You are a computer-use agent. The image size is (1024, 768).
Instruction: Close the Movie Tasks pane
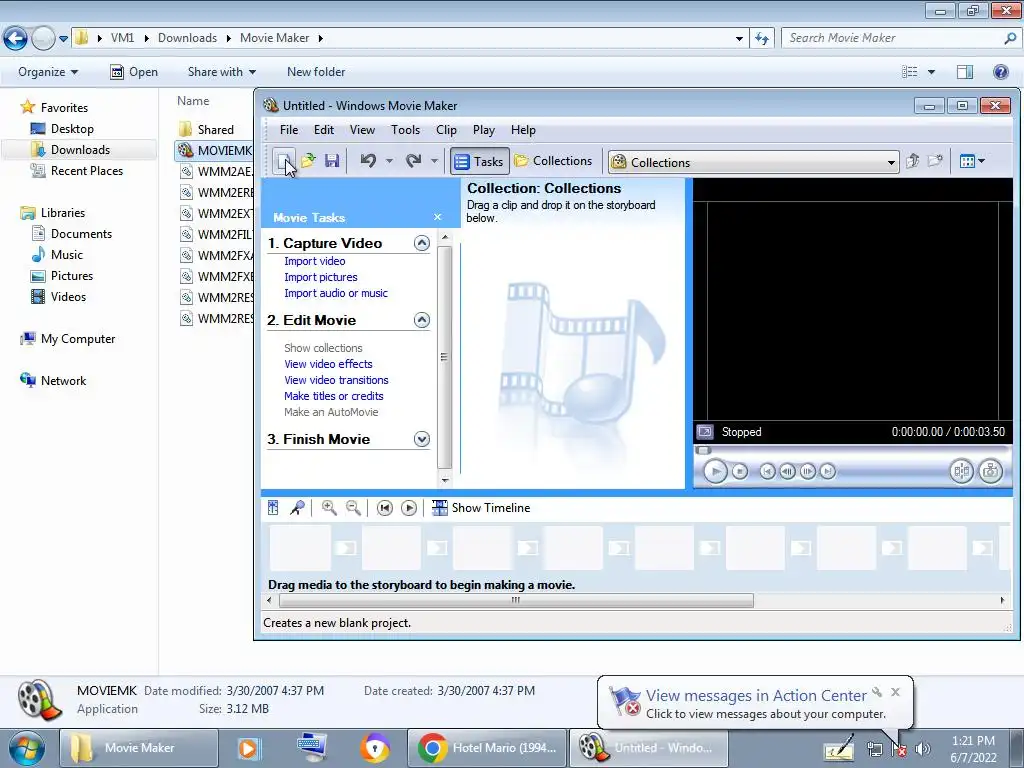(x=438, y=217)
